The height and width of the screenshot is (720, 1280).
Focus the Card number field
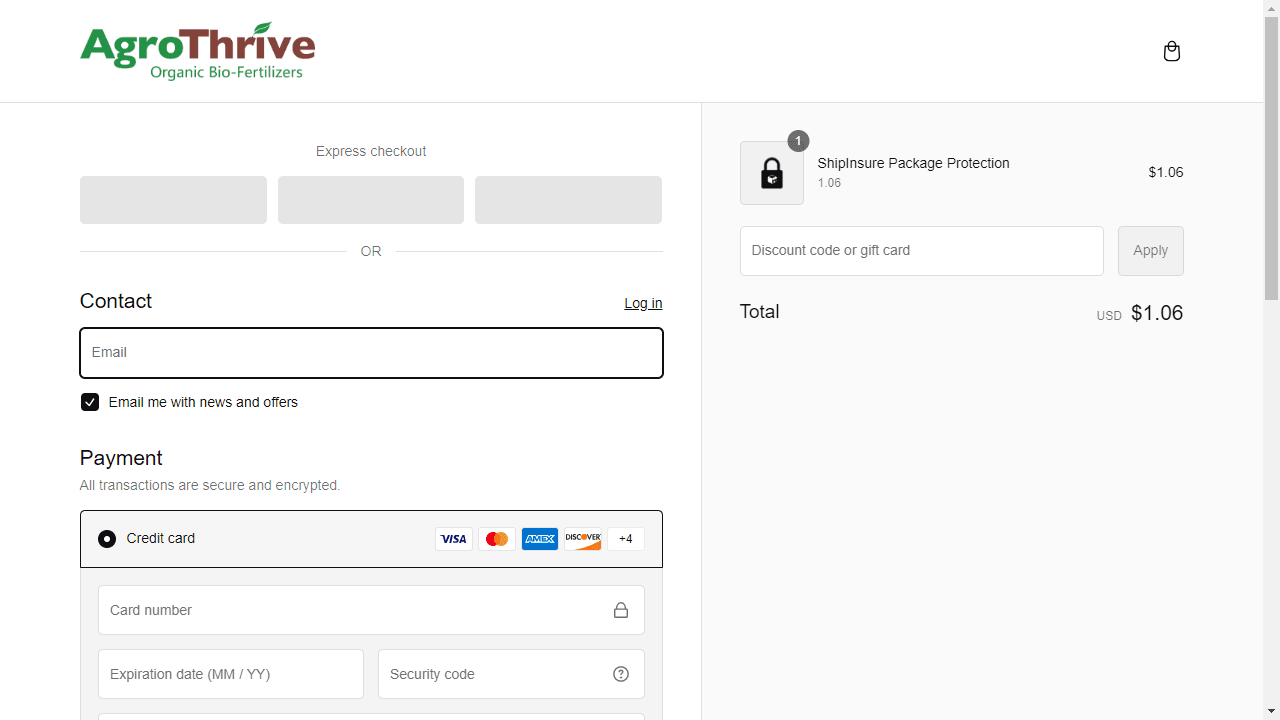(x=371, y=610)
